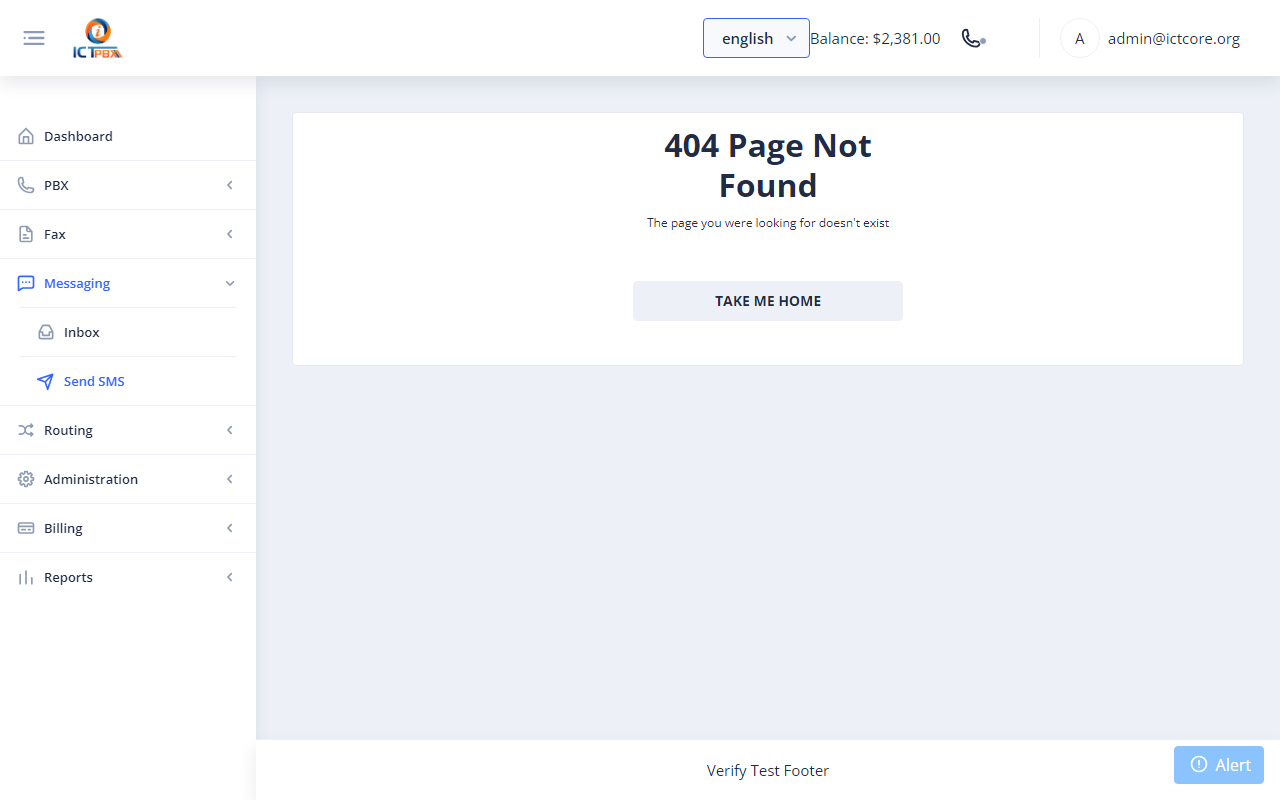Click the ICTPBX logo
This screenshot has height=800, width=1280.
(97, 39)
